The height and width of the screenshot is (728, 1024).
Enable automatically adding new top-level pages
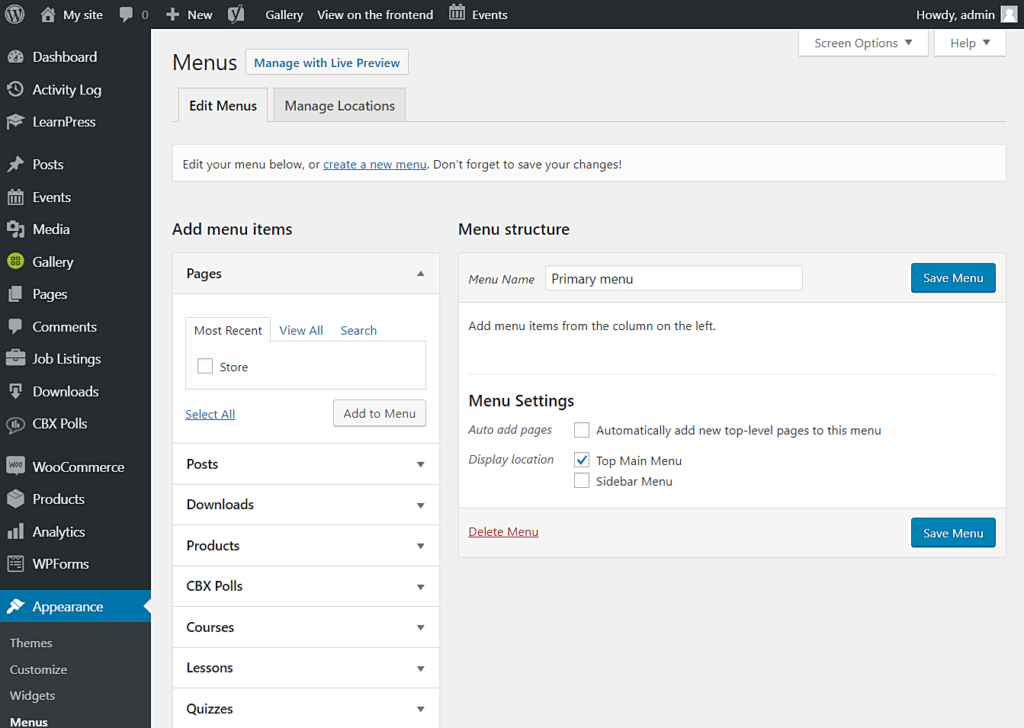click(x=582, y=430)
